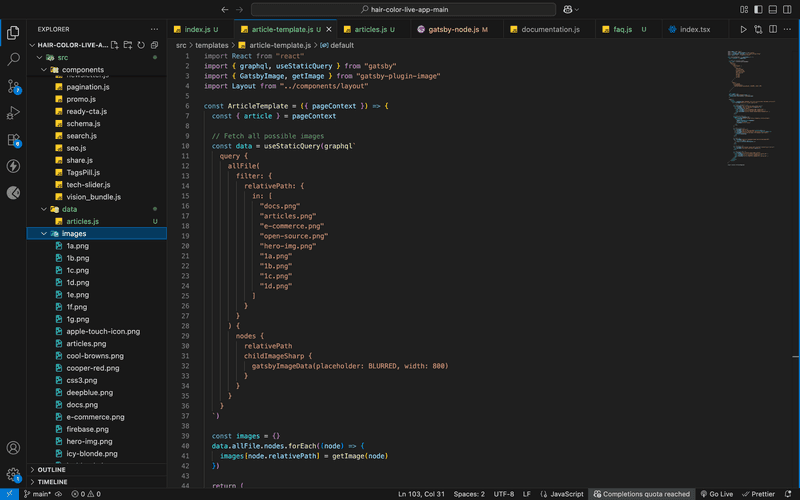Click UTF-8 encoding in status bar
Screen dimensions: 800x500
coord(504,494)
